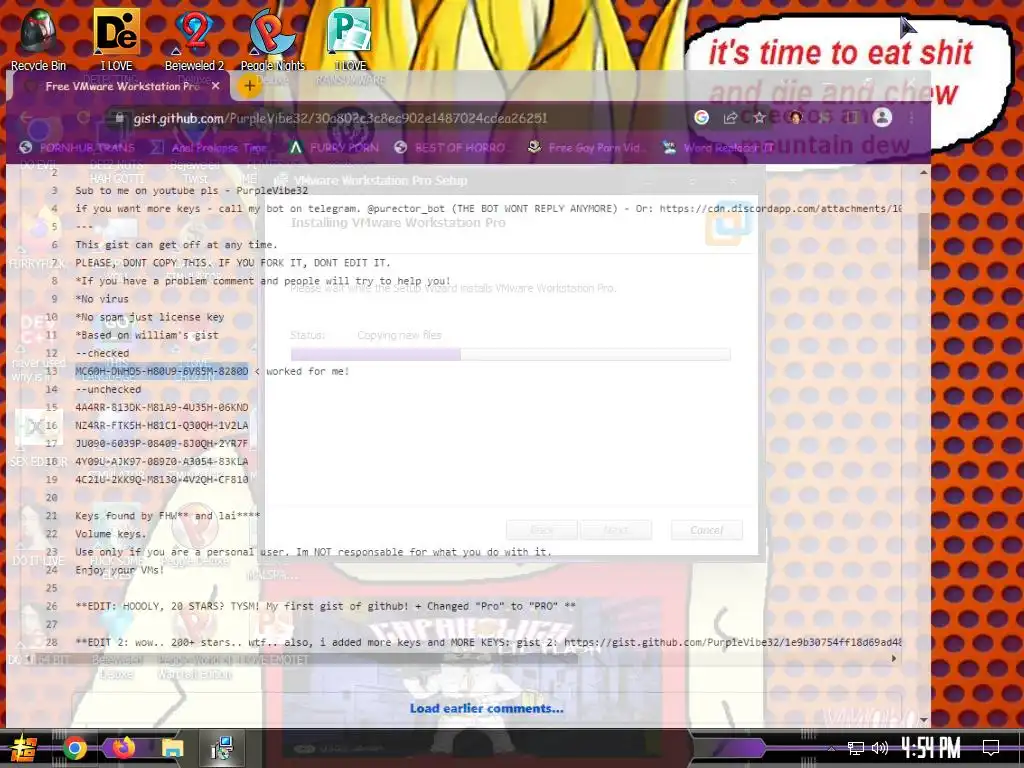Click the scroll-down arrow of page scrollbar
The image size is (1024, 768).
(x=923, y=720)
